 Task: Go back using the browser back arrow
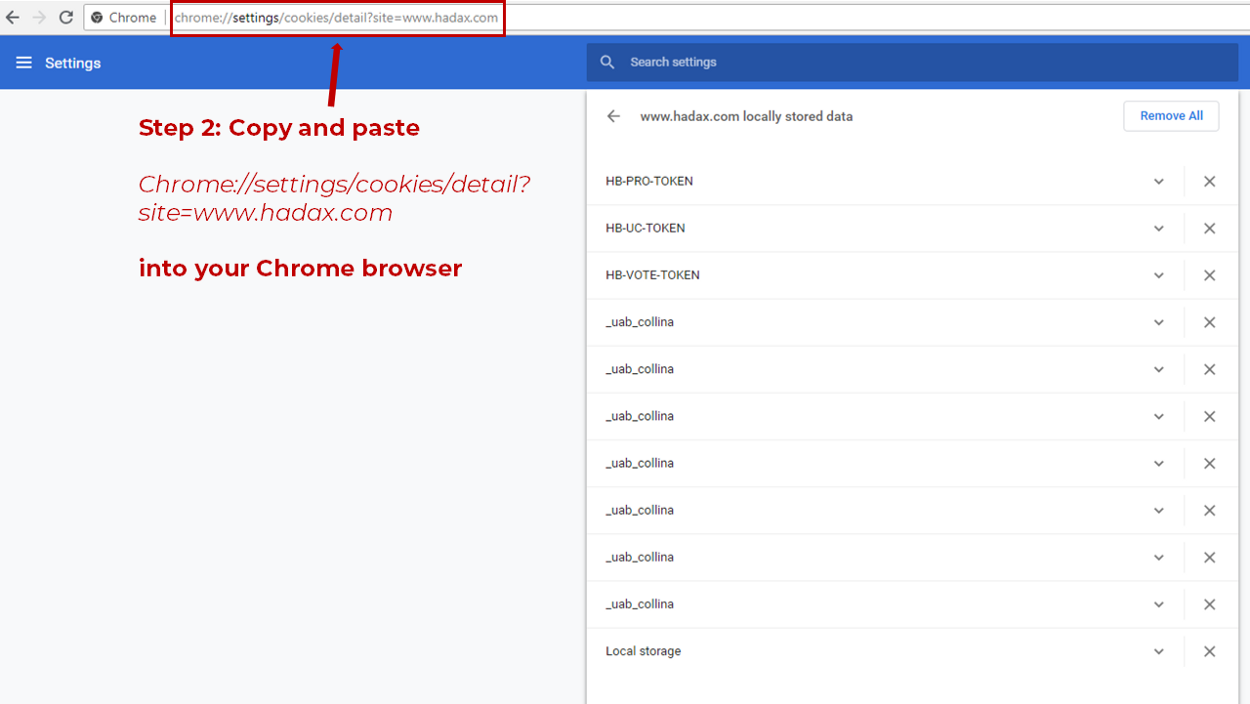(x=13, y=17)
